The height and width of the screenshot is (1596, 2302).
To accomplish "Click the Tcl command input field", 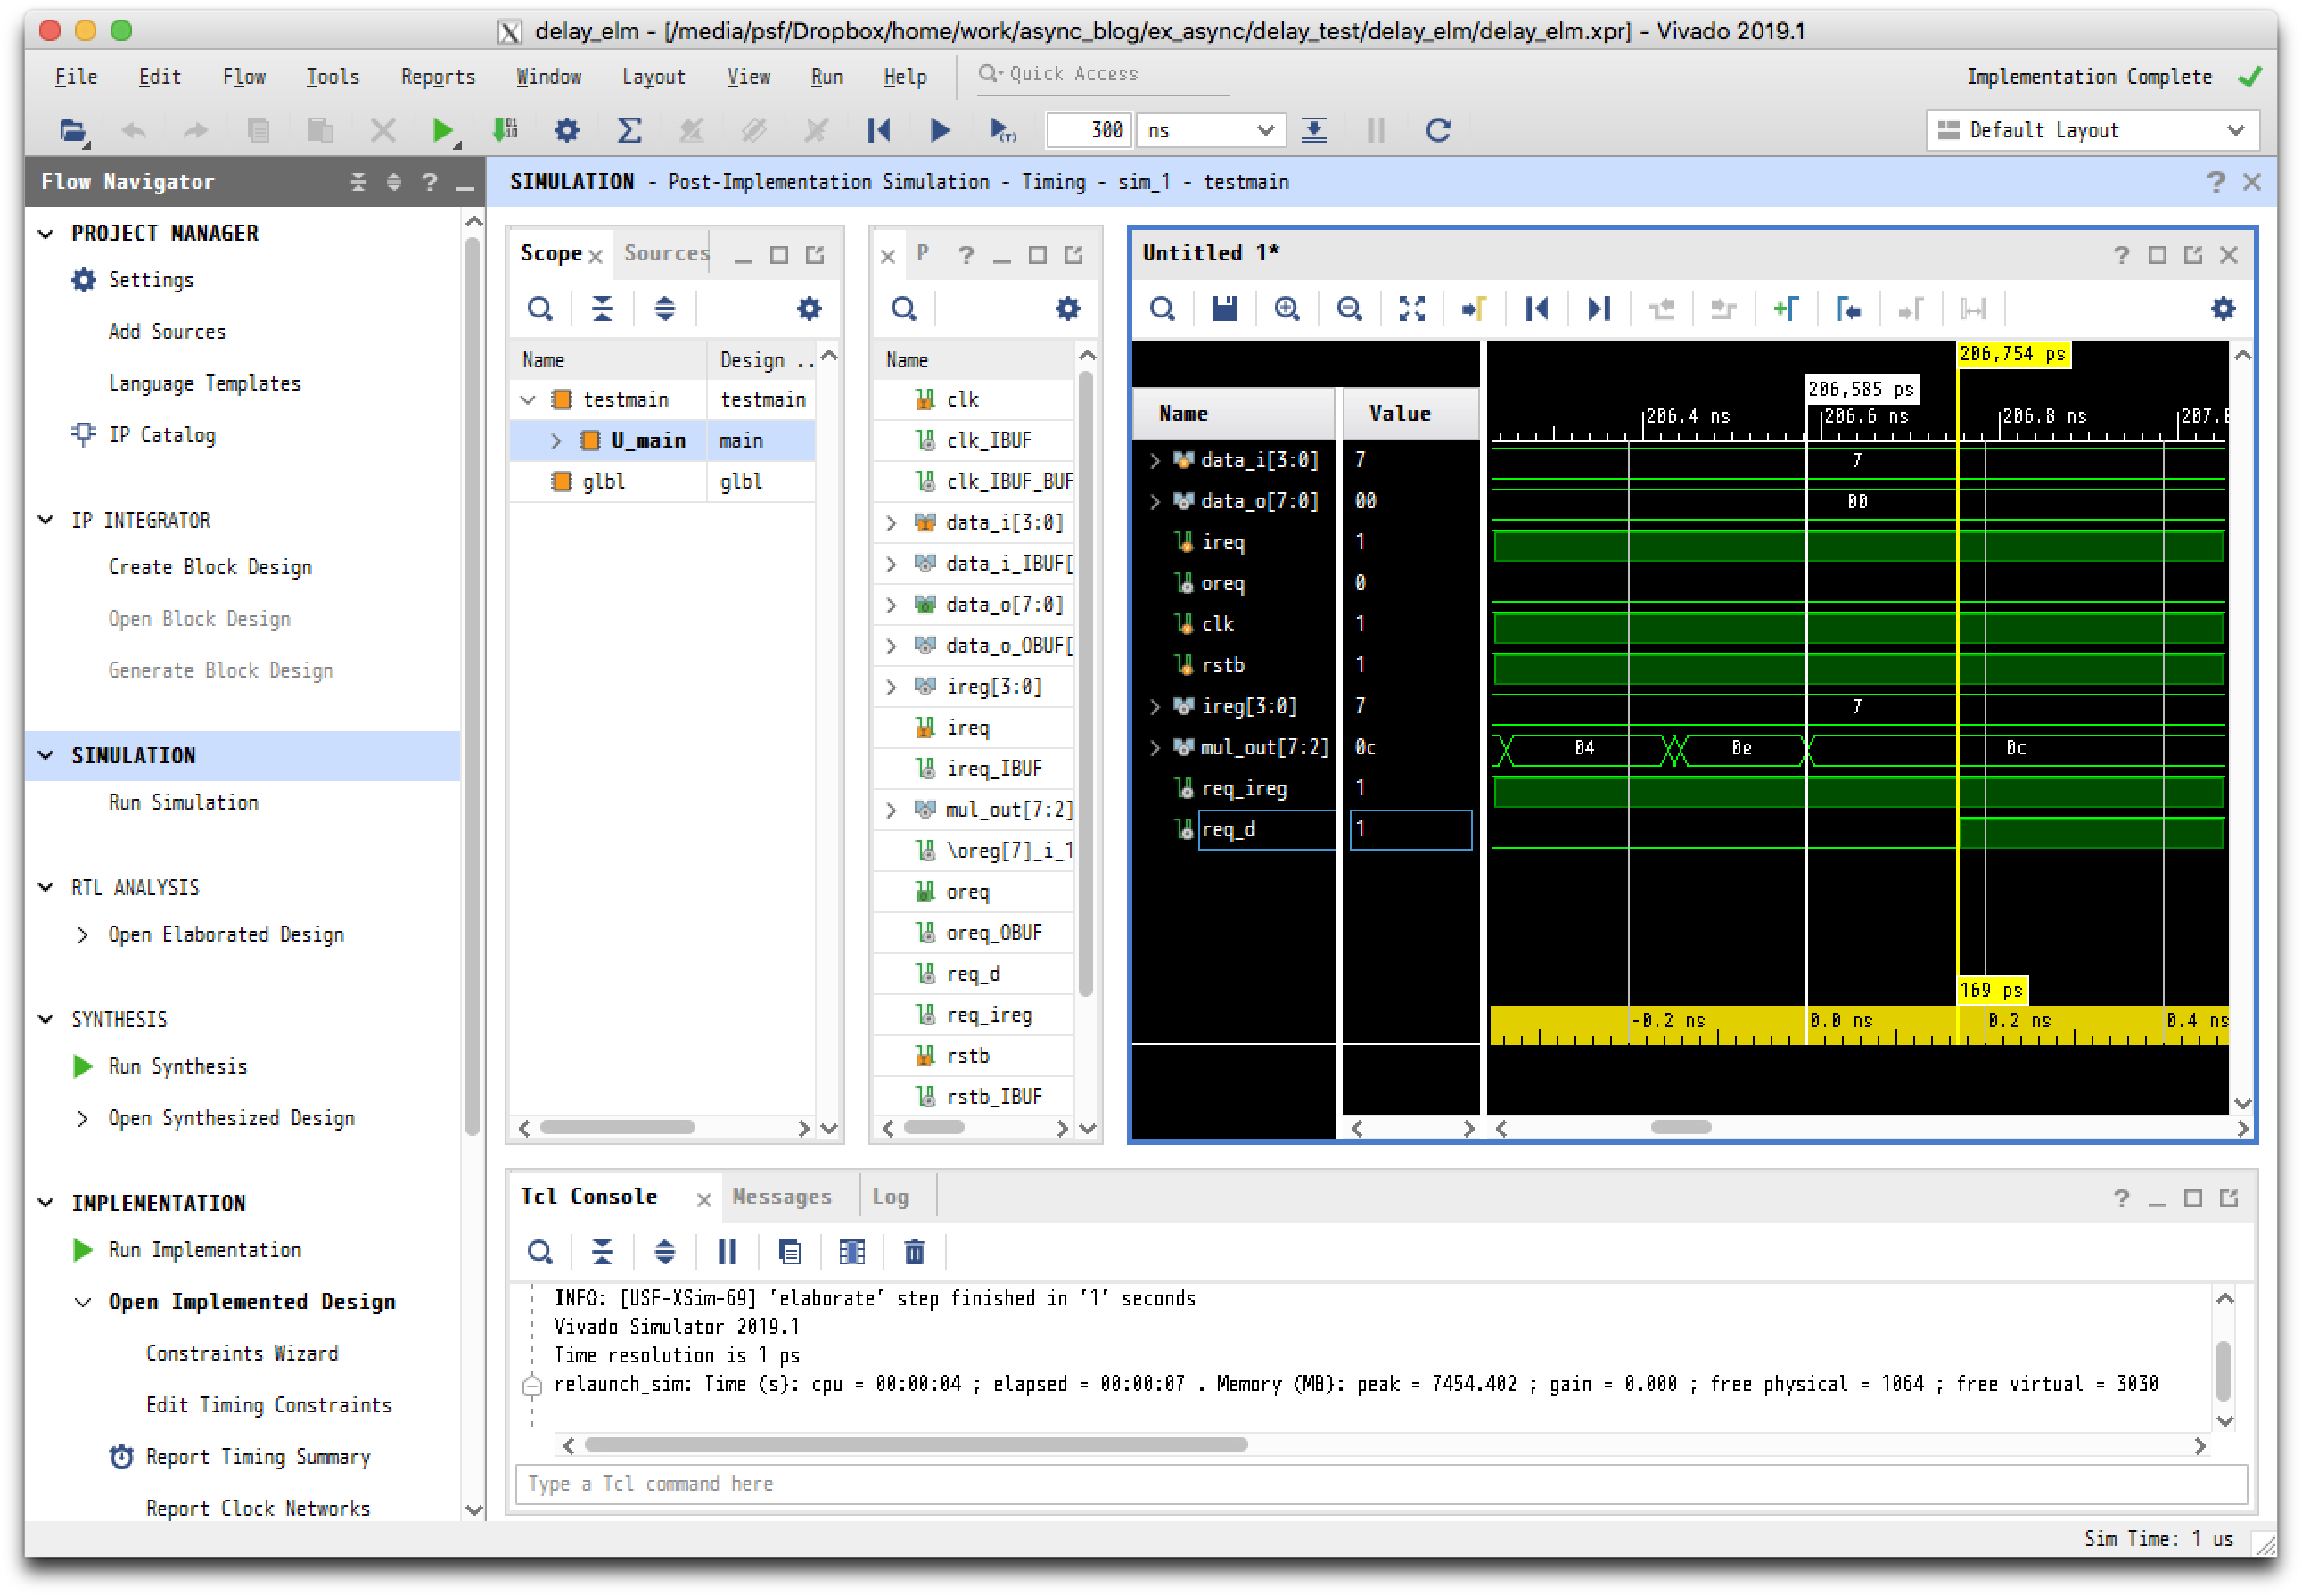I will 1380,1484.
